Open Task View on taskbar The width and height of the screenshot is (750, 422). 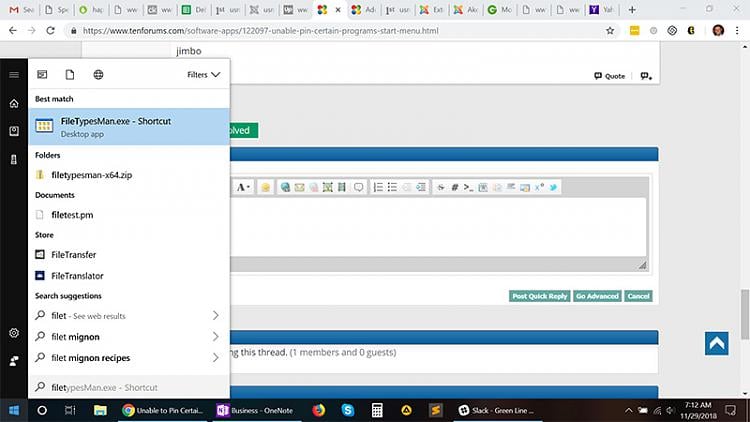click(70, 410)
